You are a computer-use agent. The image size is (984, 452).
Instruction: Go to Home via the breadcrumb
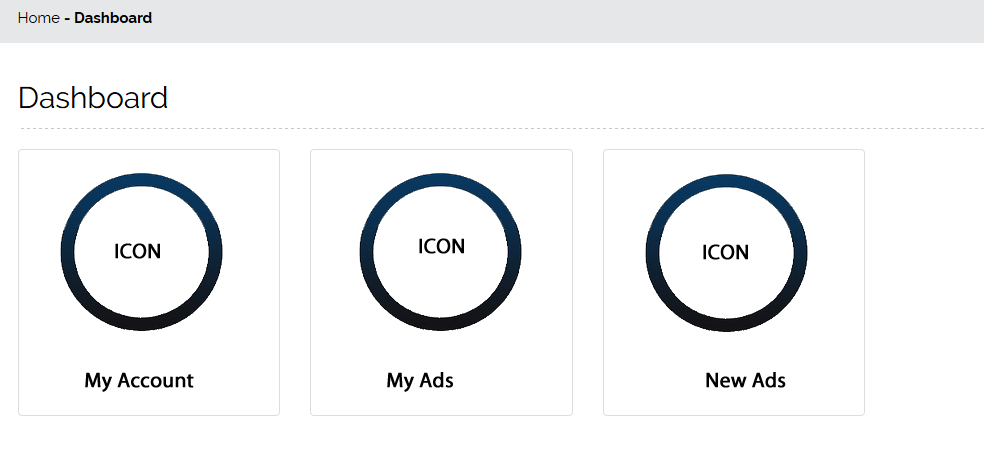point(38,18)
